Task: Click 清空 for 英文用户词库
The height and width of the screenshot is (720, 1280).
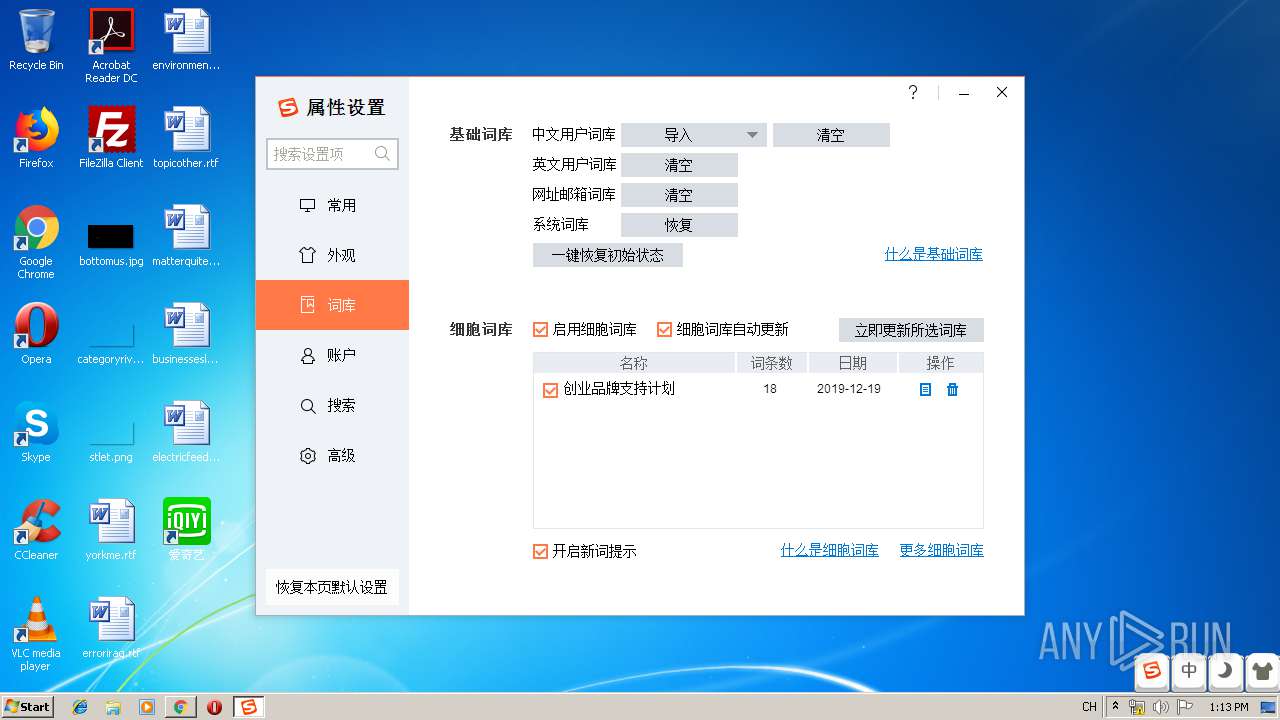Action: tap(679, 165)
